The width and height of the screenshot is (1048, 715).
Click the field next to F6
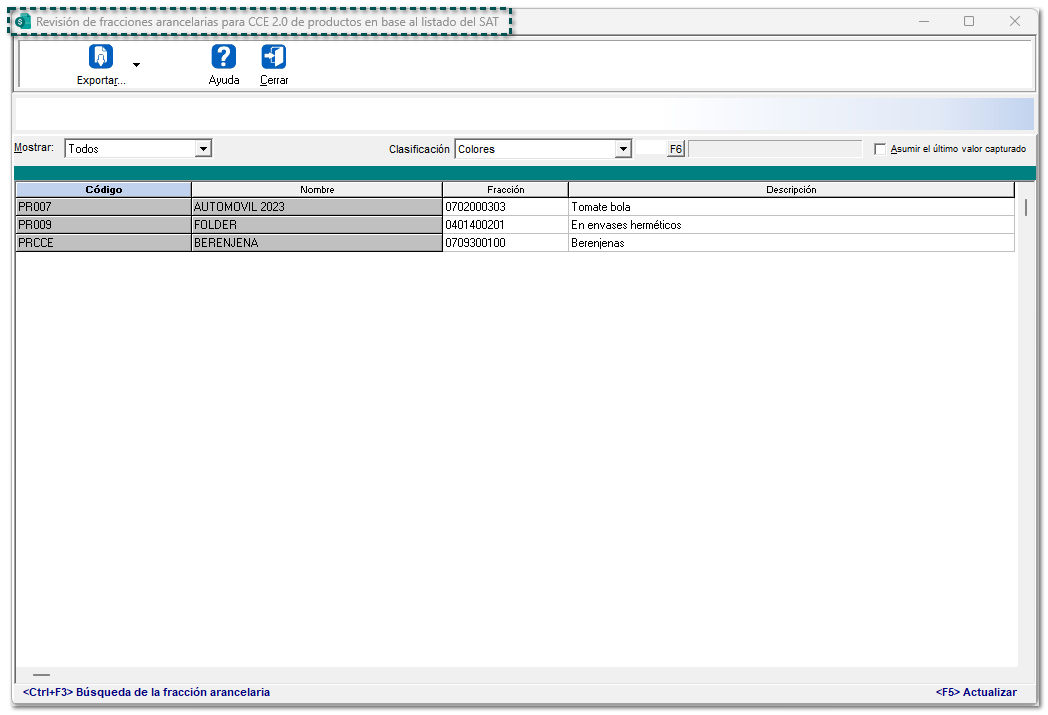coord(774,149)
